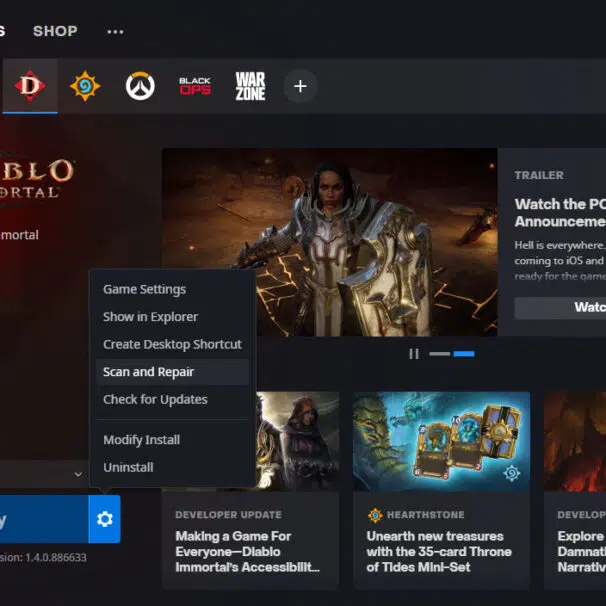Viewport: 606px width, 606px height.
Task: Open the SHOP tab
Action: tap(55, 31)
